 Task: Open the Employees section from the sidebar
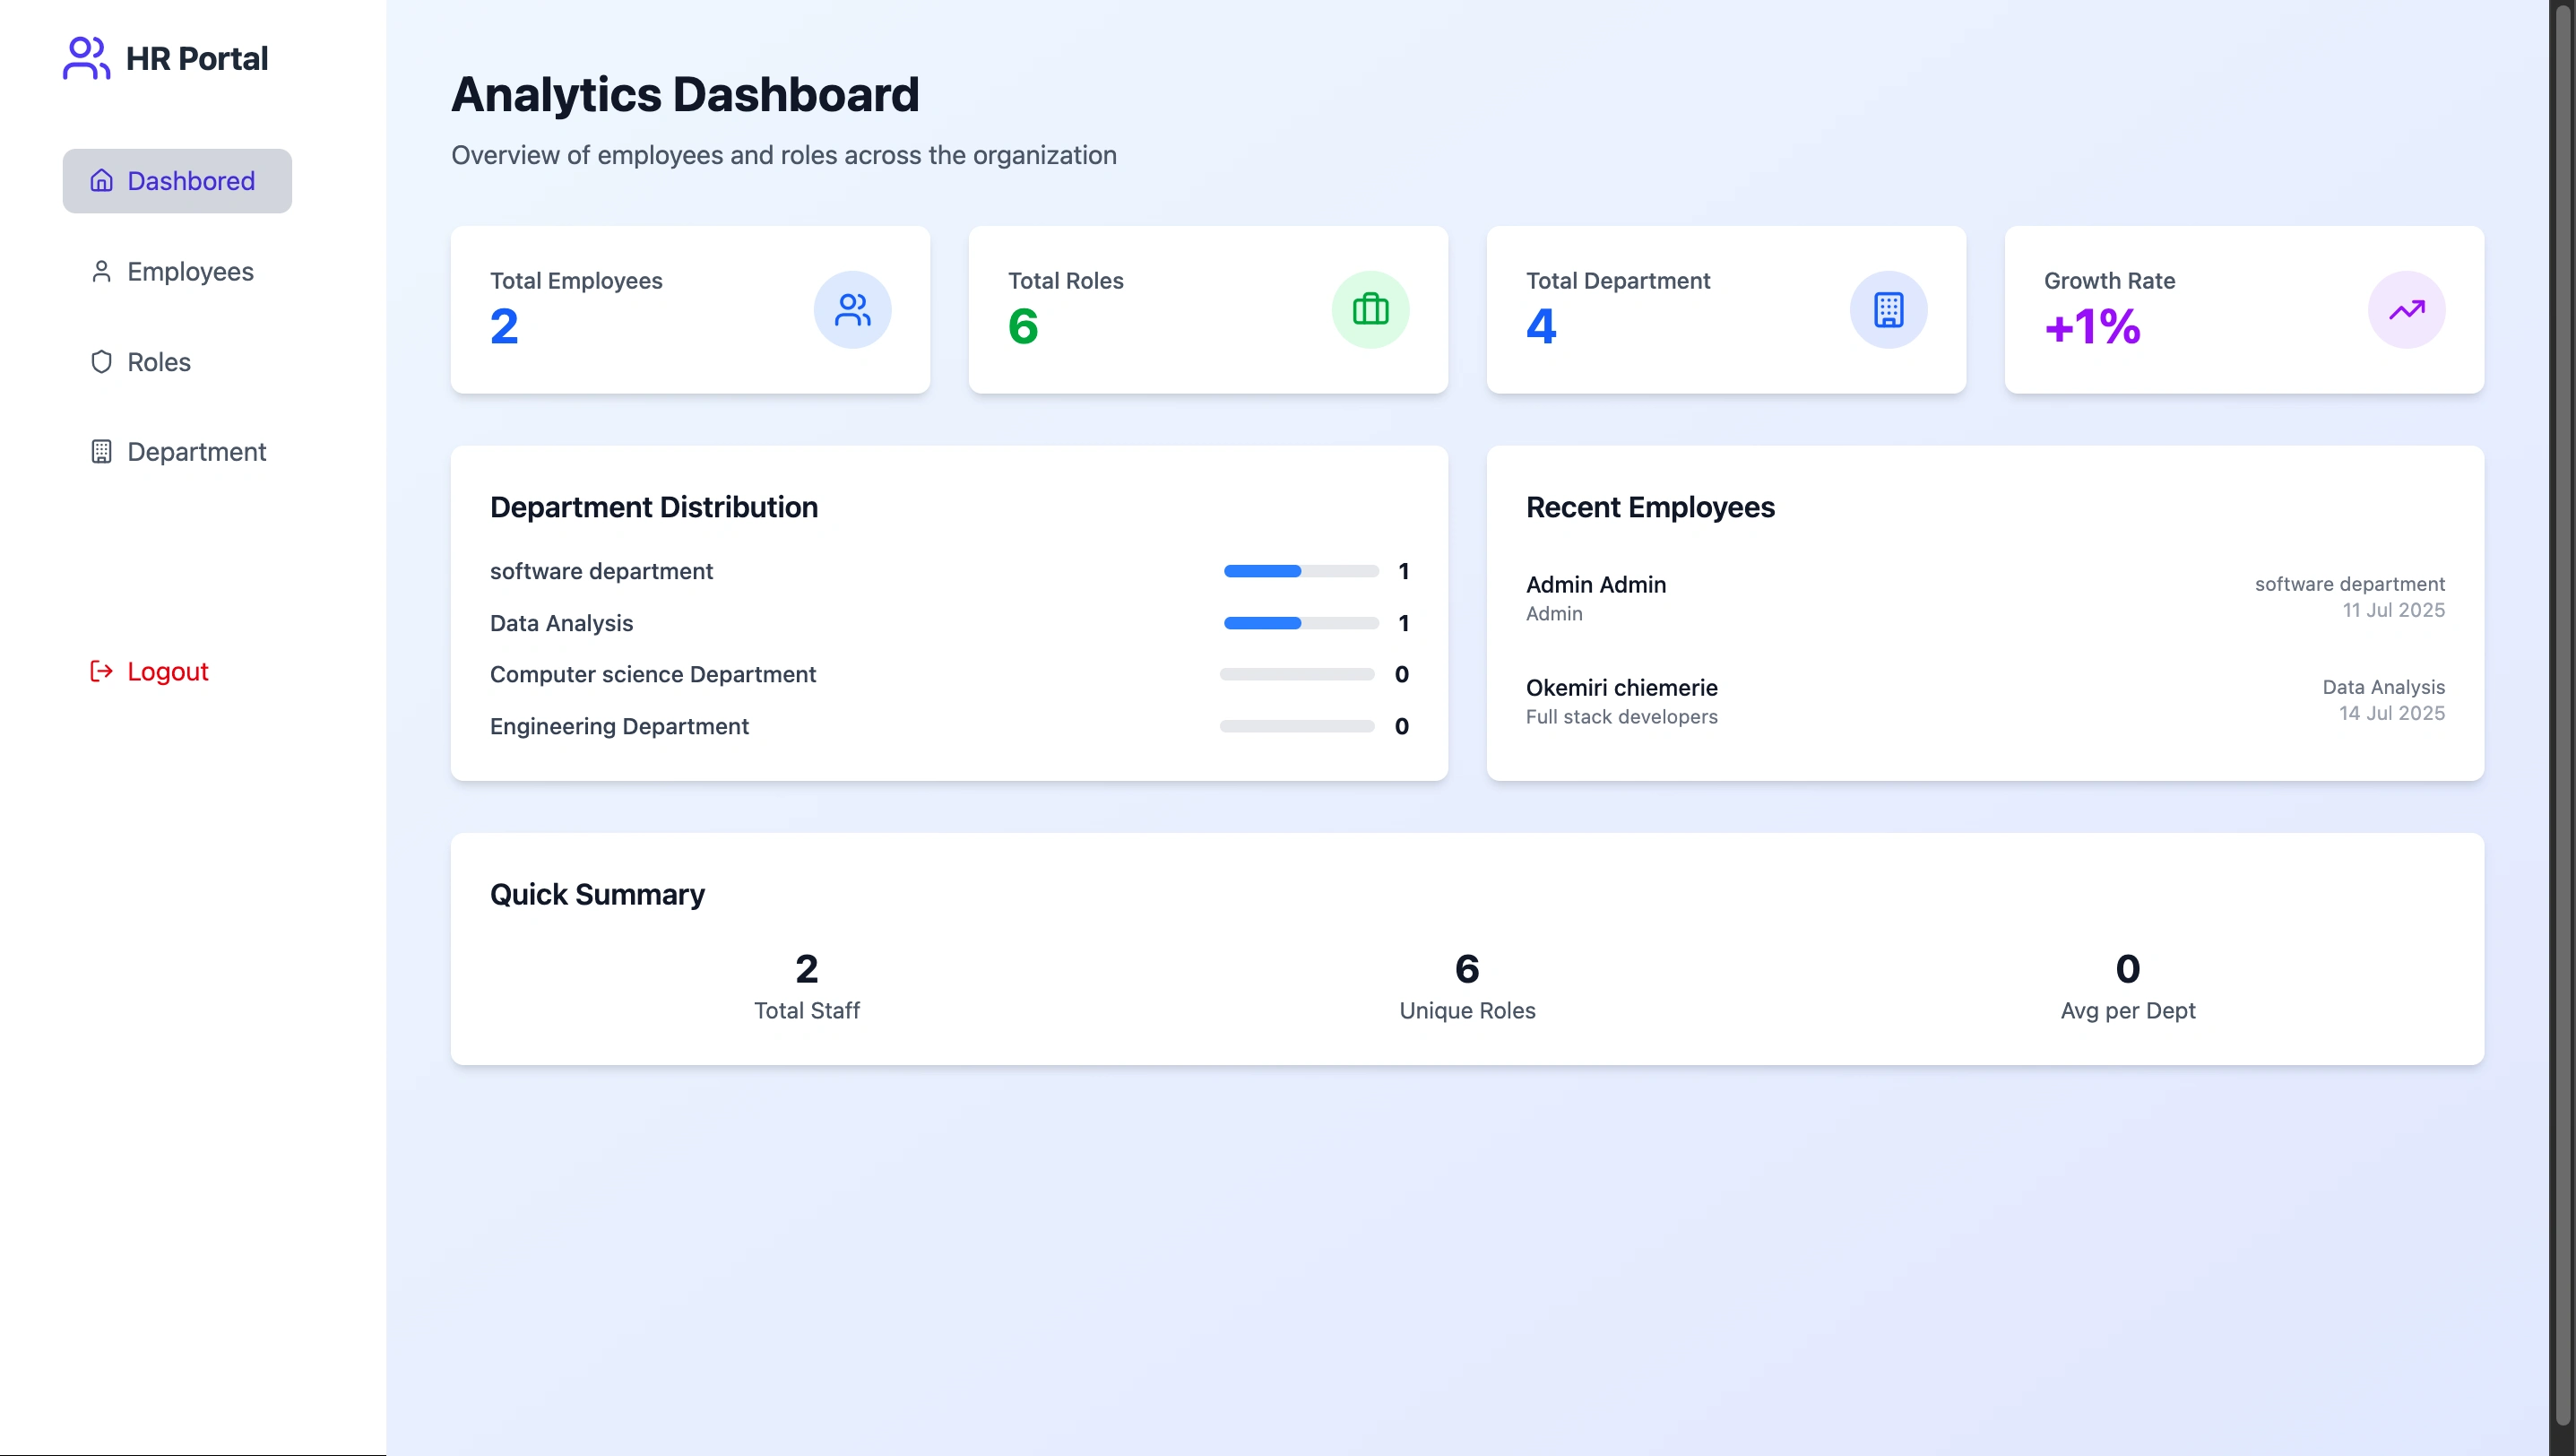pos(190,271)
